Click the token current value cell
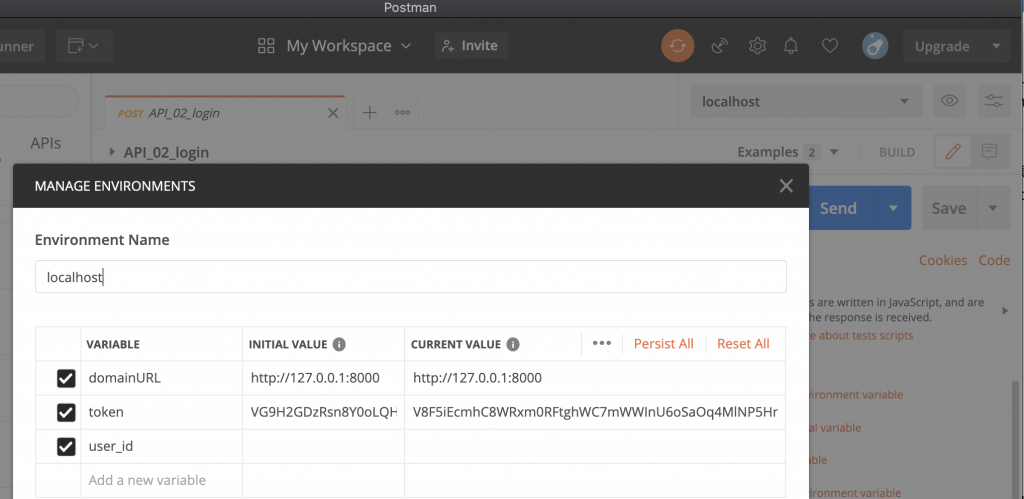This screenshot has height=499, width=1024. pos(595,412)
